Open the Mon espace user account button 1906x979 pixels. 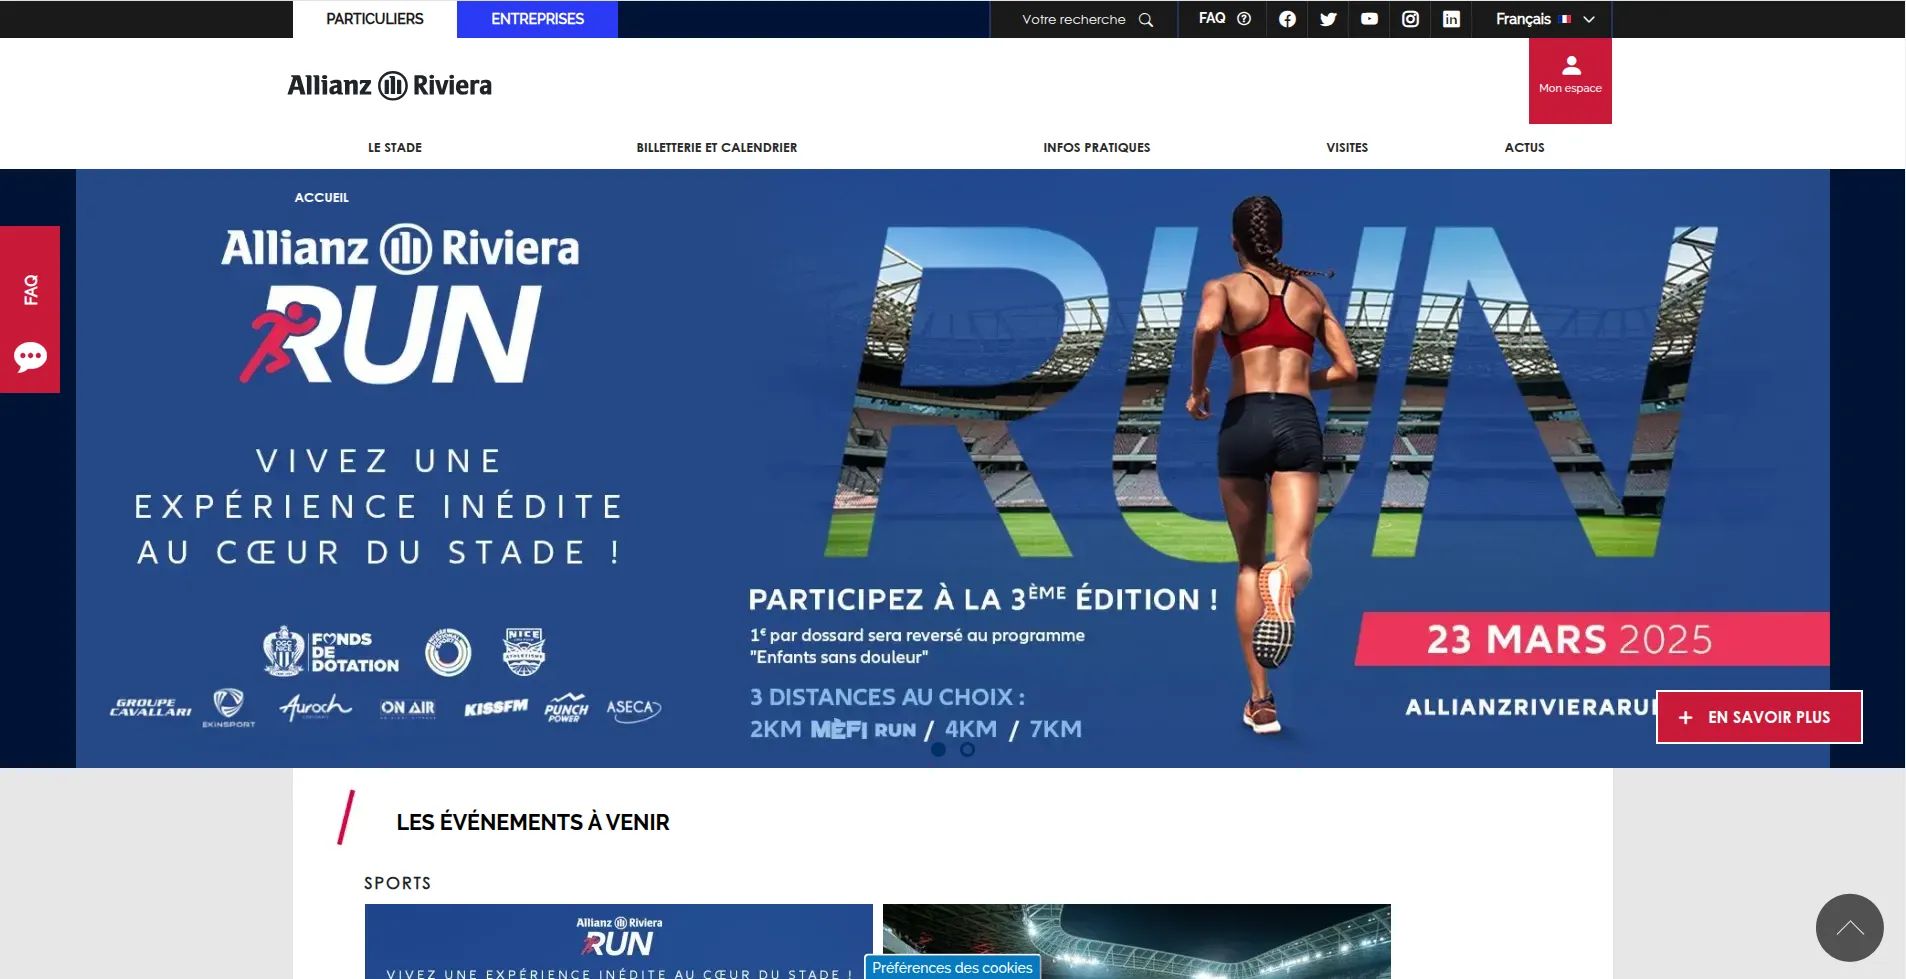(1570, 81)
